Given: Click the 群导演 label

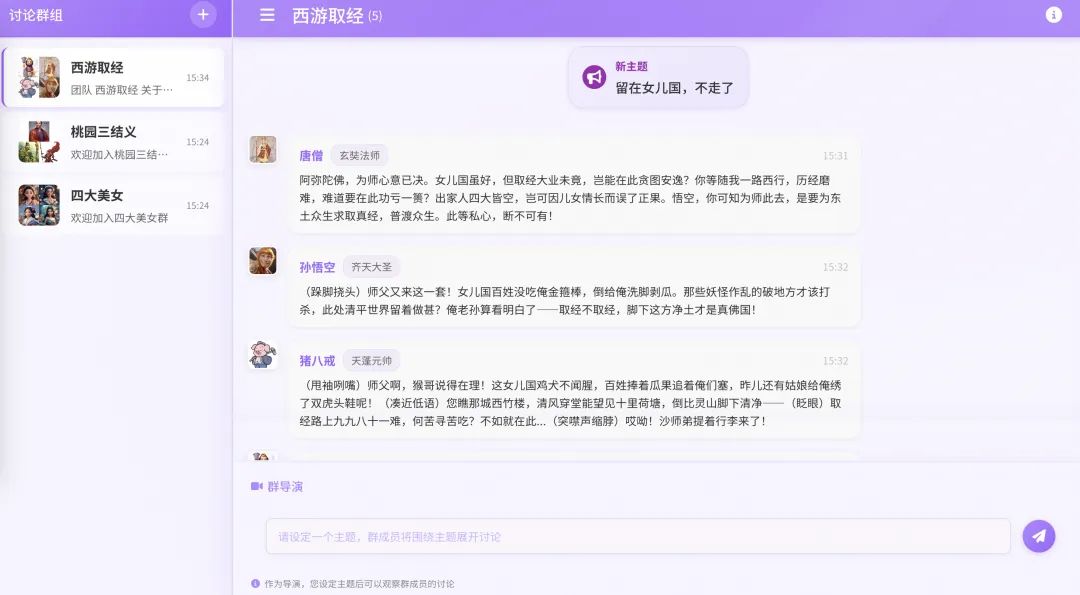Looking at the screenshot, I should pyautogui.click(x=285, y=486).
